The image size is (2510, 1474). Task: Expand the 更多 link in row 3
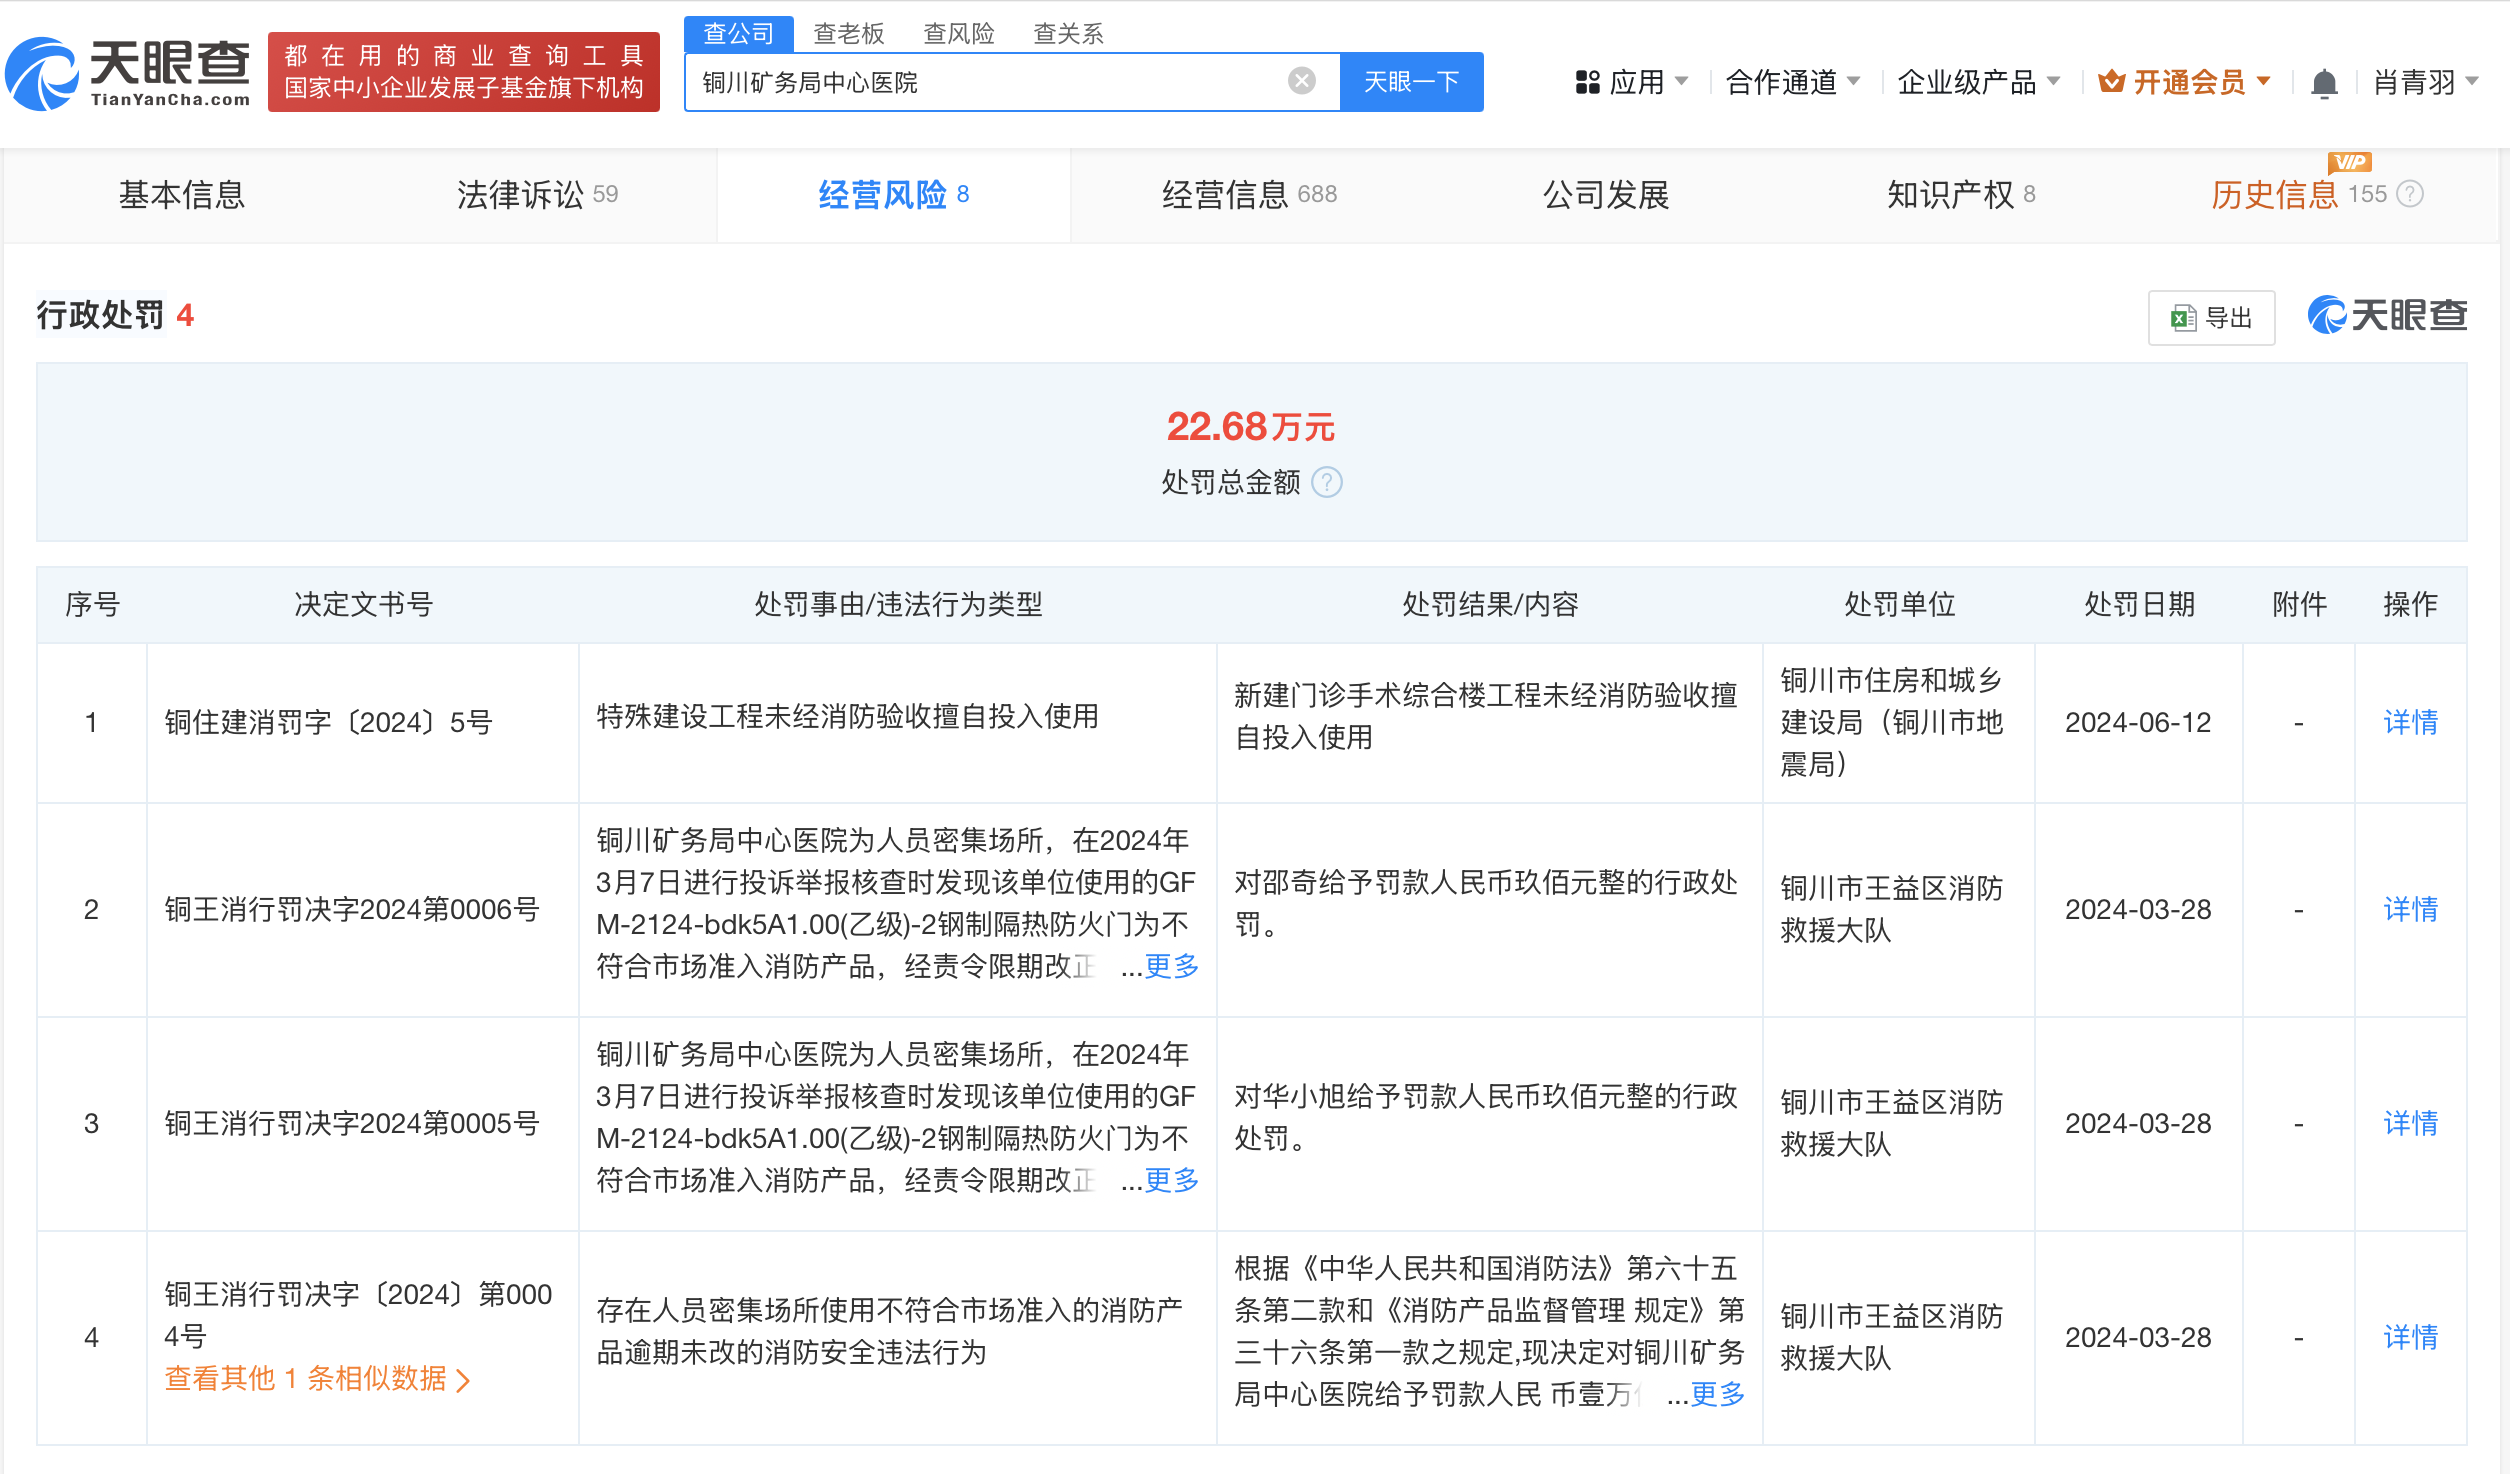pos(1171,1180)
